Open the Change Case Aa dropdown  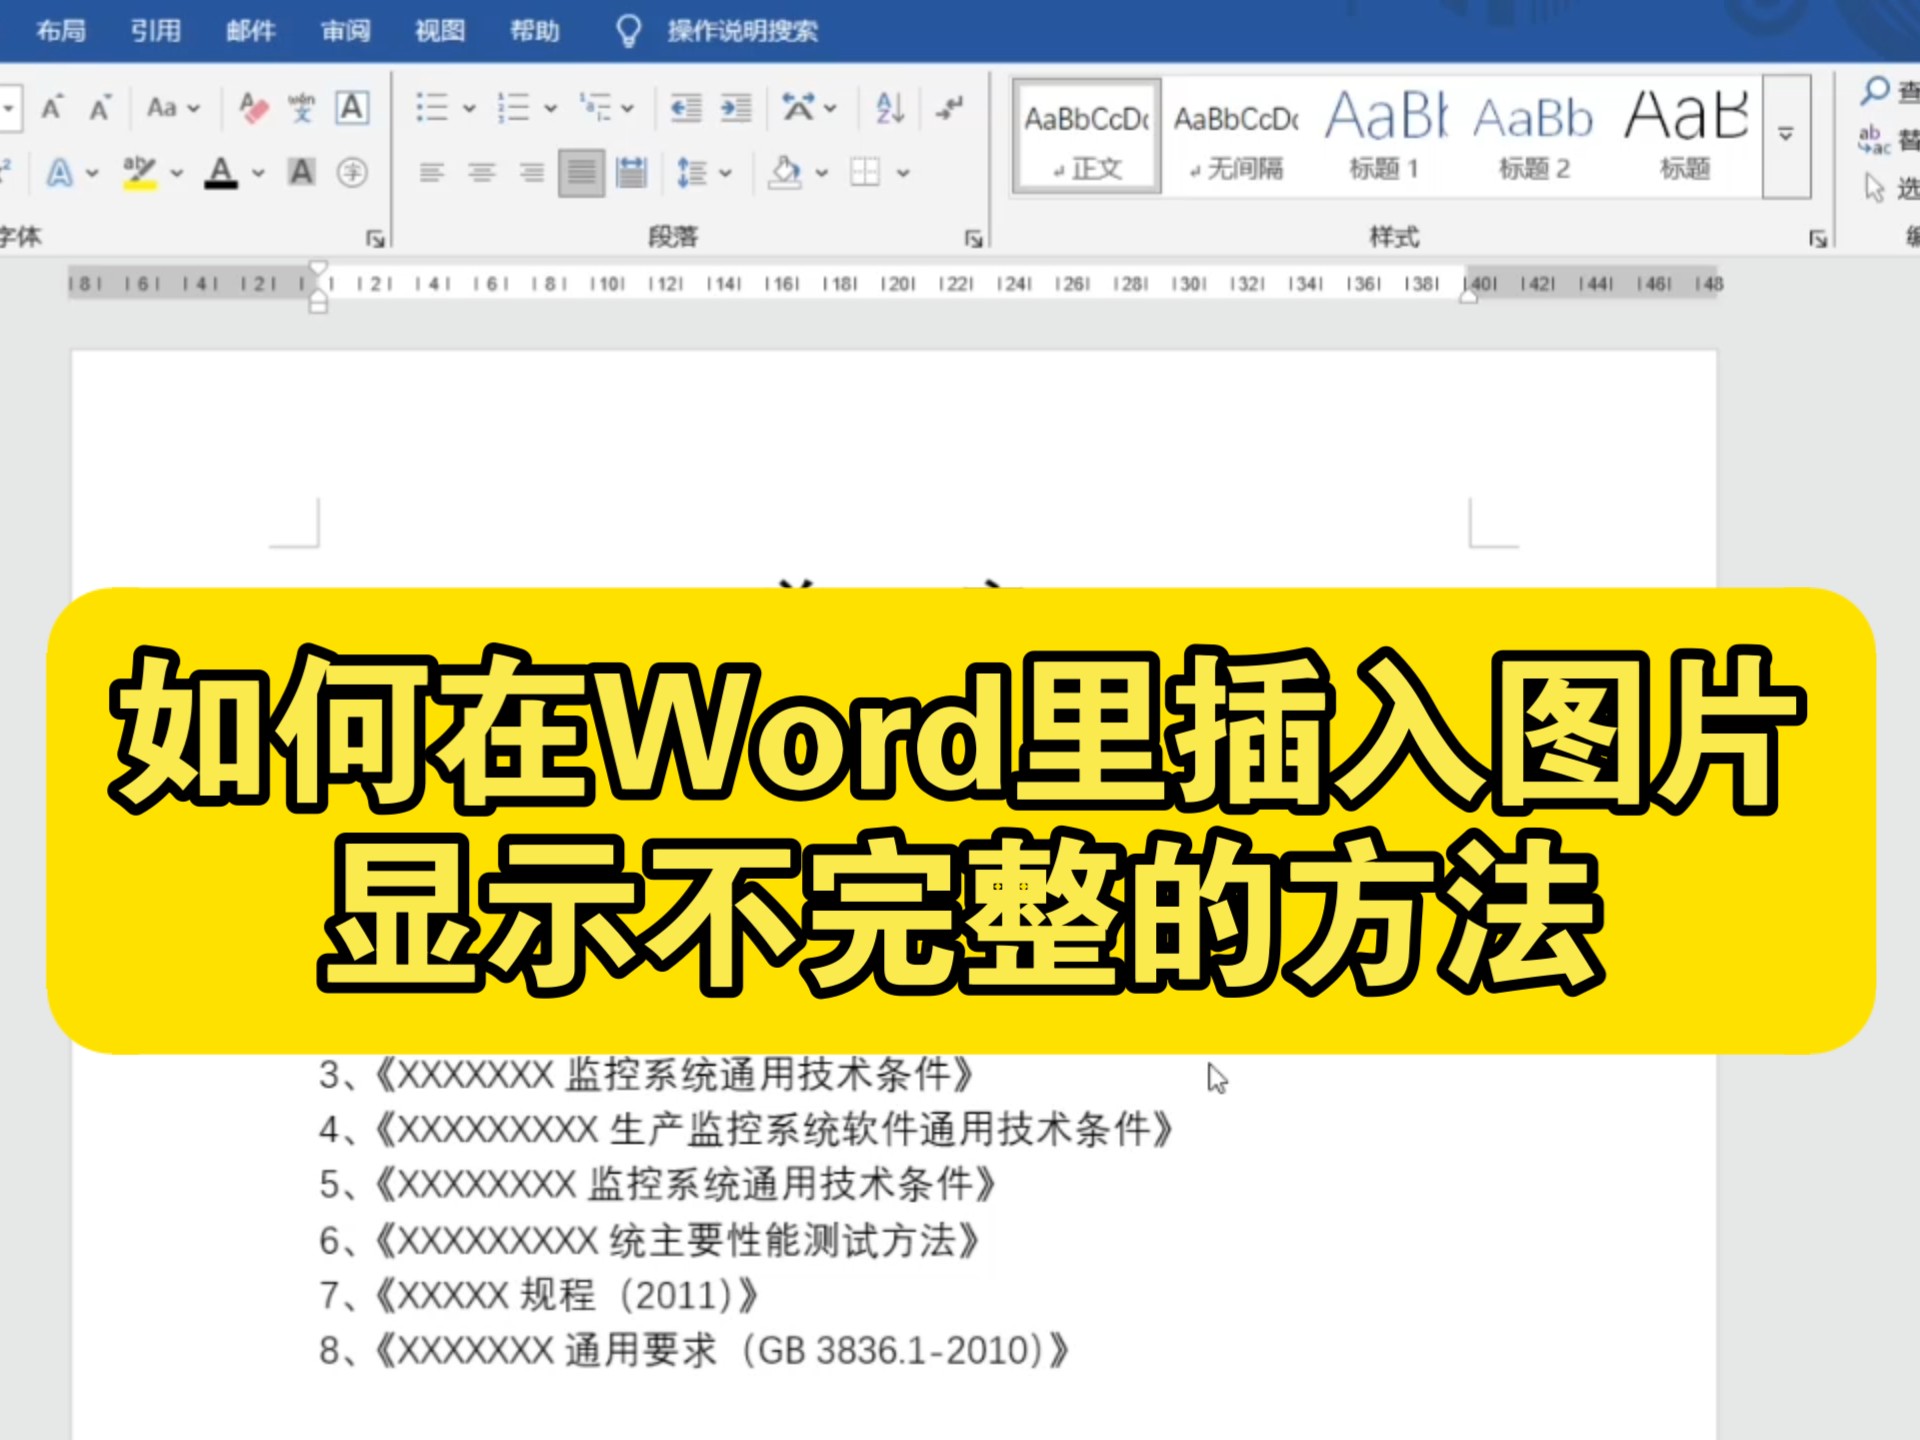173,107
